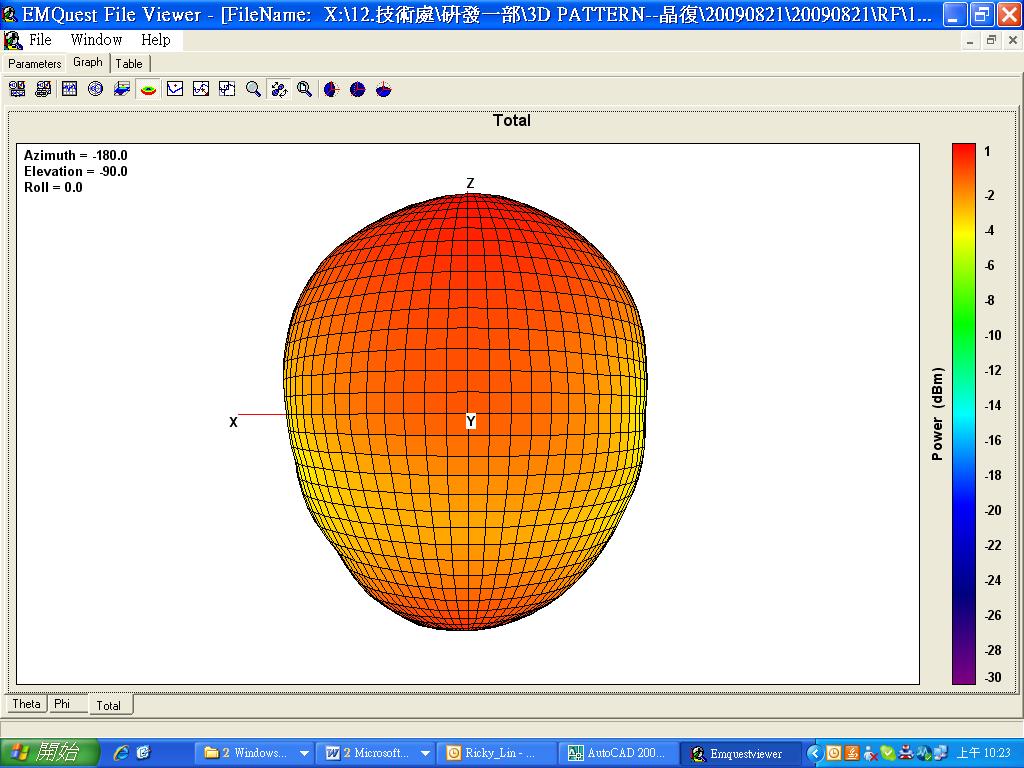Toggle the rotate graph tool
Viewport: 1024px width, 768px height.
(279, 89)
